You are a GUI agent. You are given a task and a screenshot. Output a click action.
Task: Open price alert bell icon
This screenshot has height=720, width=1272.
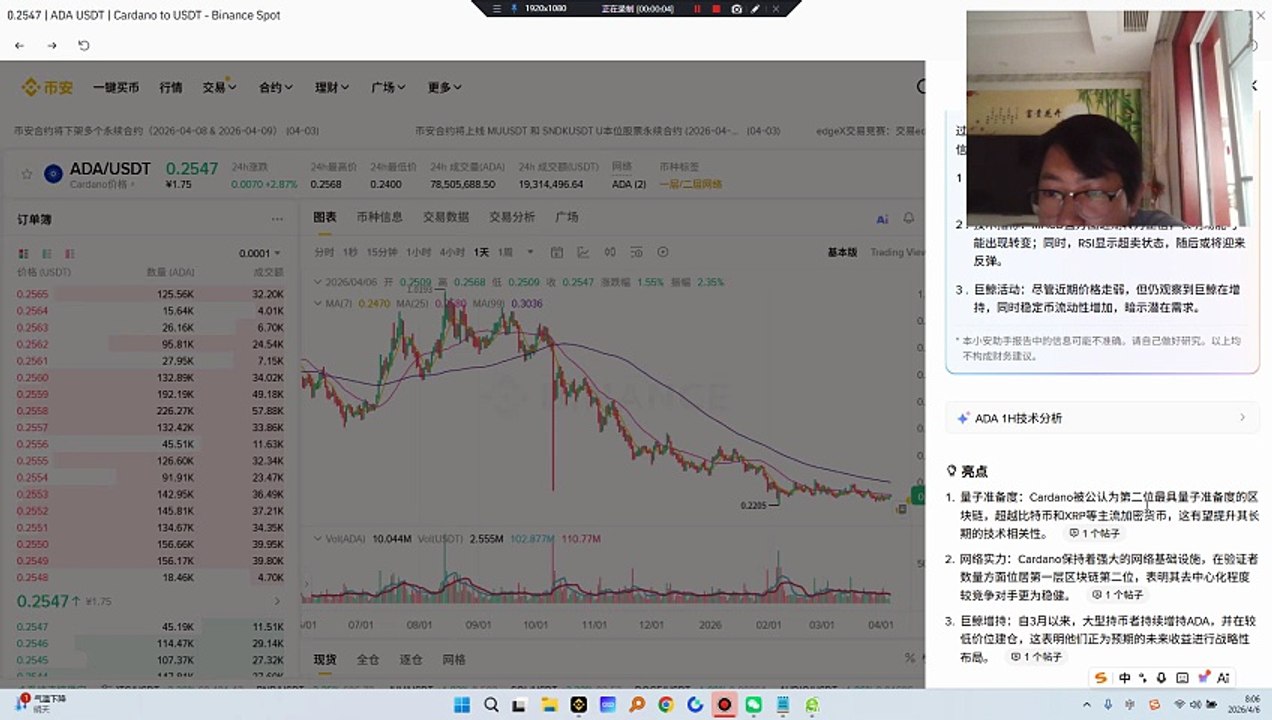click(x=909, y=218)
